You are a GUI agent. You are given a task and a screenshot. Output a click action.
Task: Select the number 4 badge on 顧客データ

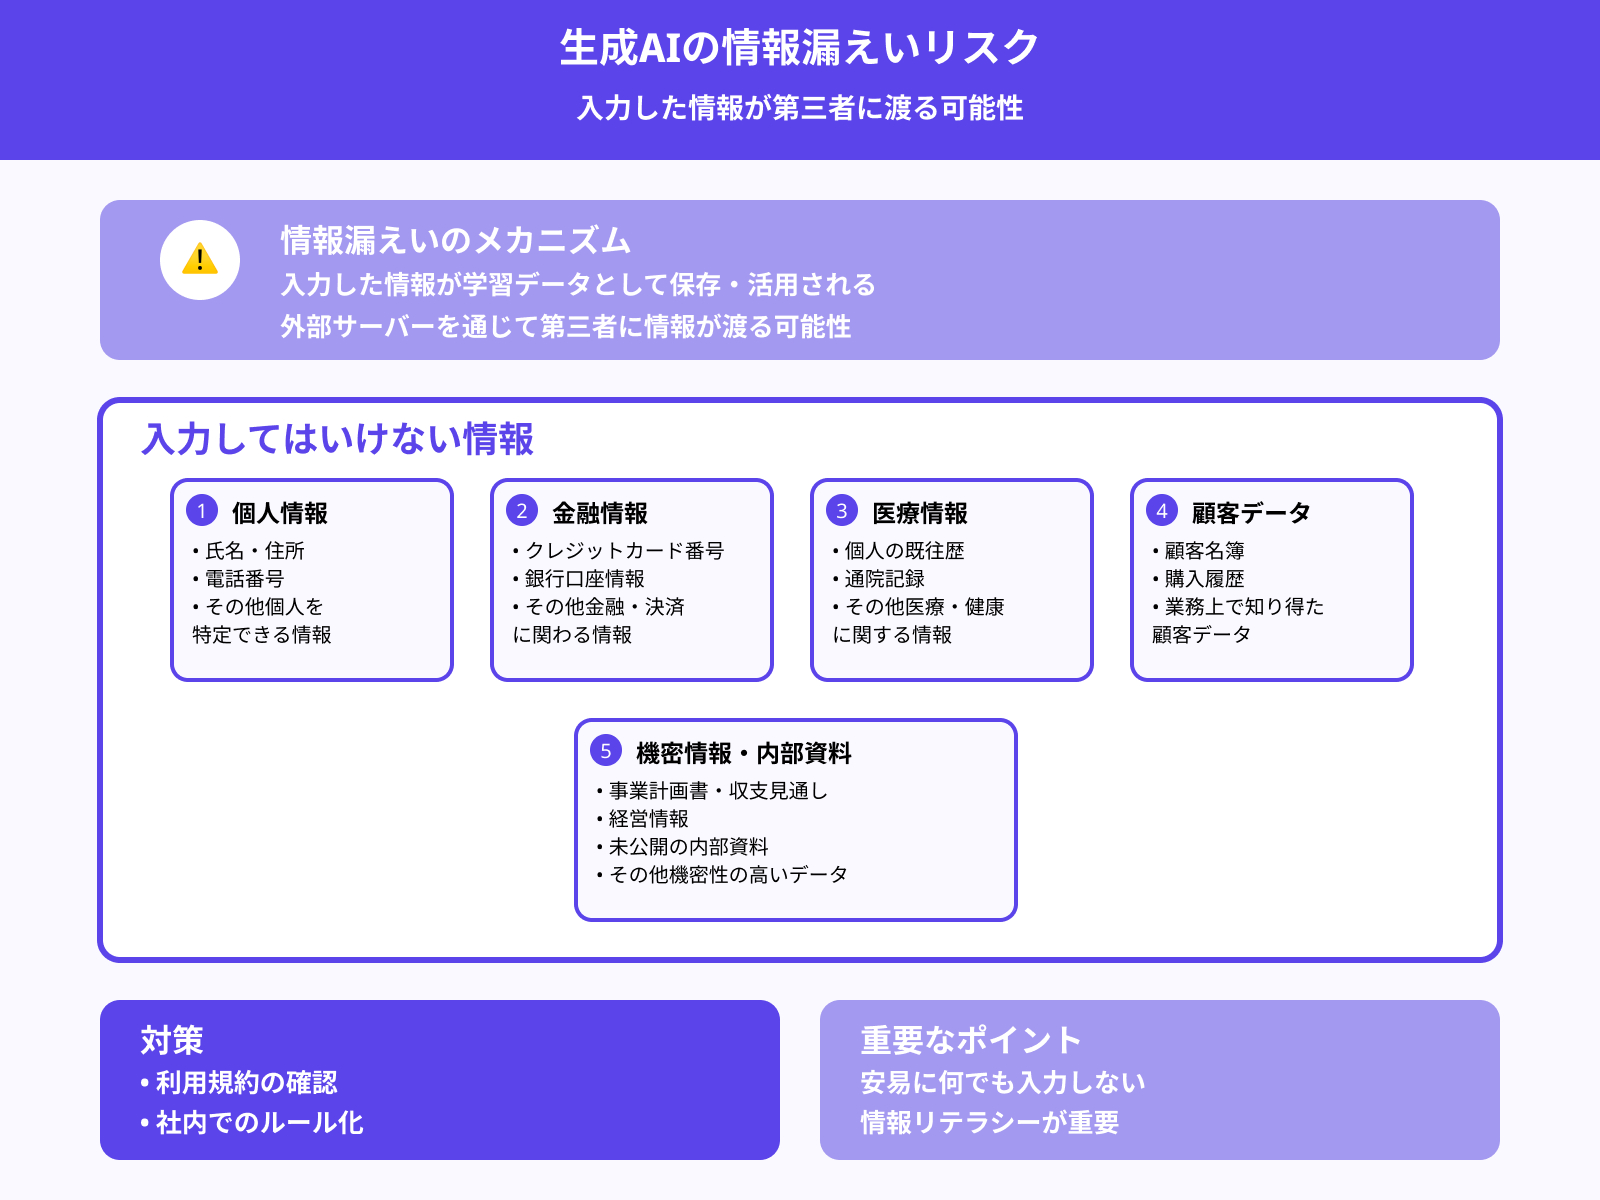(x=1162, y=512)
